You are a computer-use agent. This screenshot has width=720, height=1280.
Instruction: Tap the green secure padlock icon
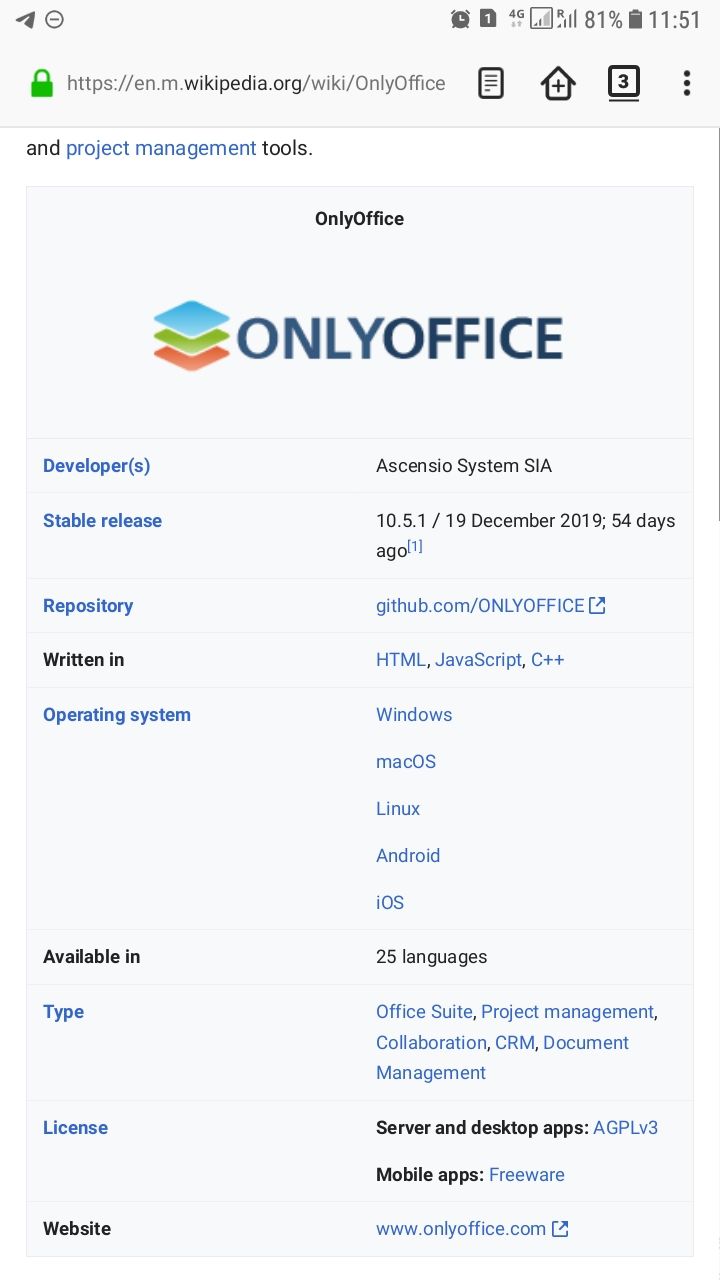point(41,83)
